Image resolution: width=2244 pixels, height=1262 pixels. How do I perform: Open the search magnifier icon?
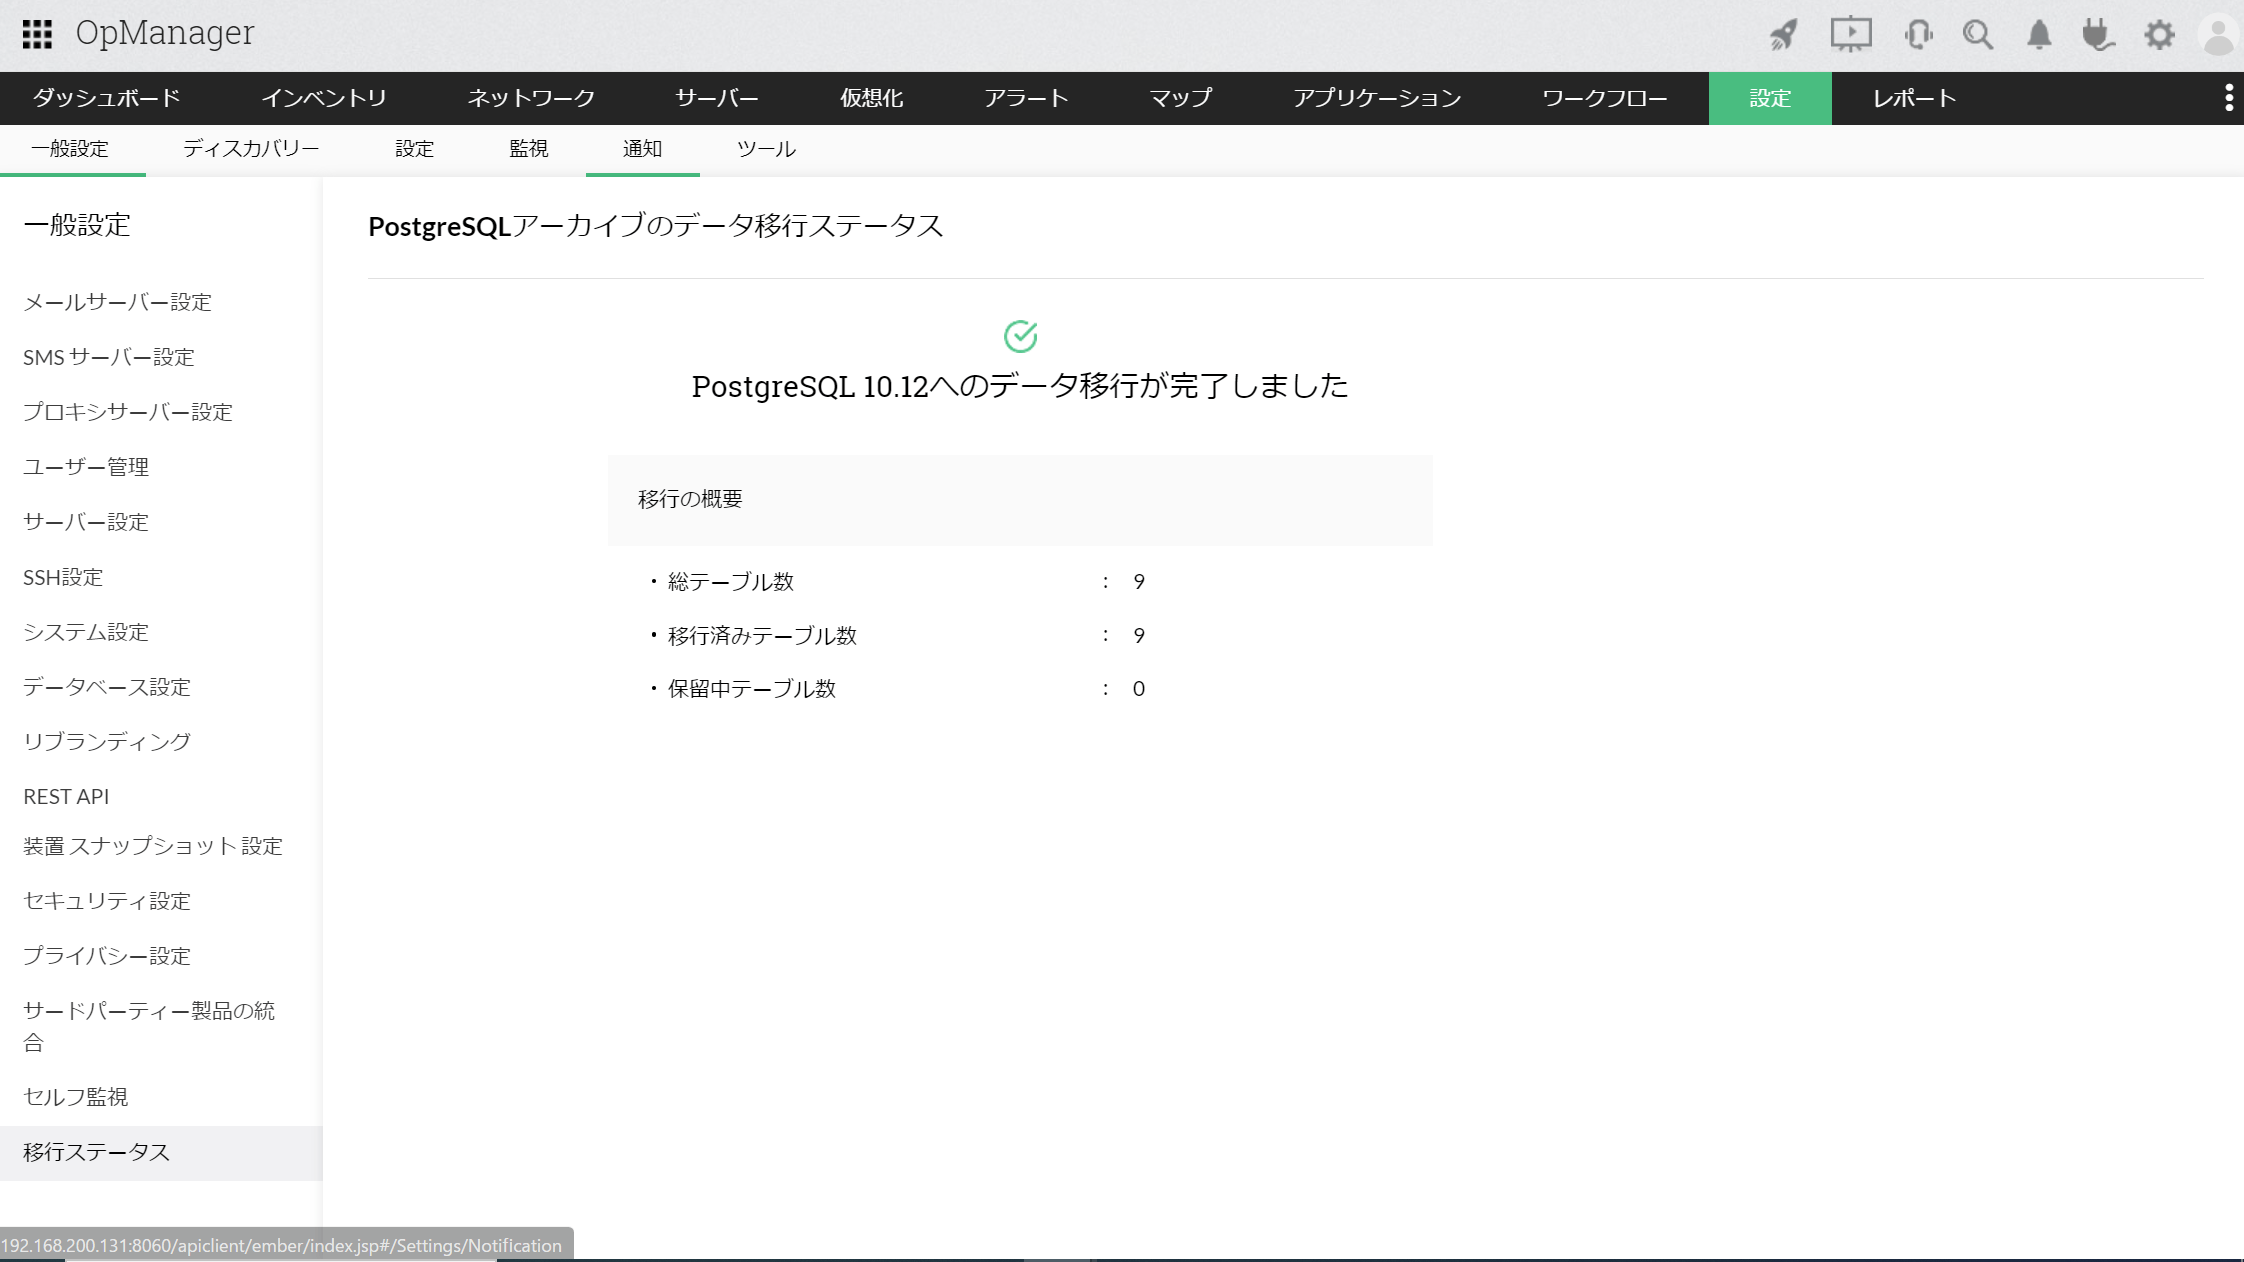pos(1977,35)
